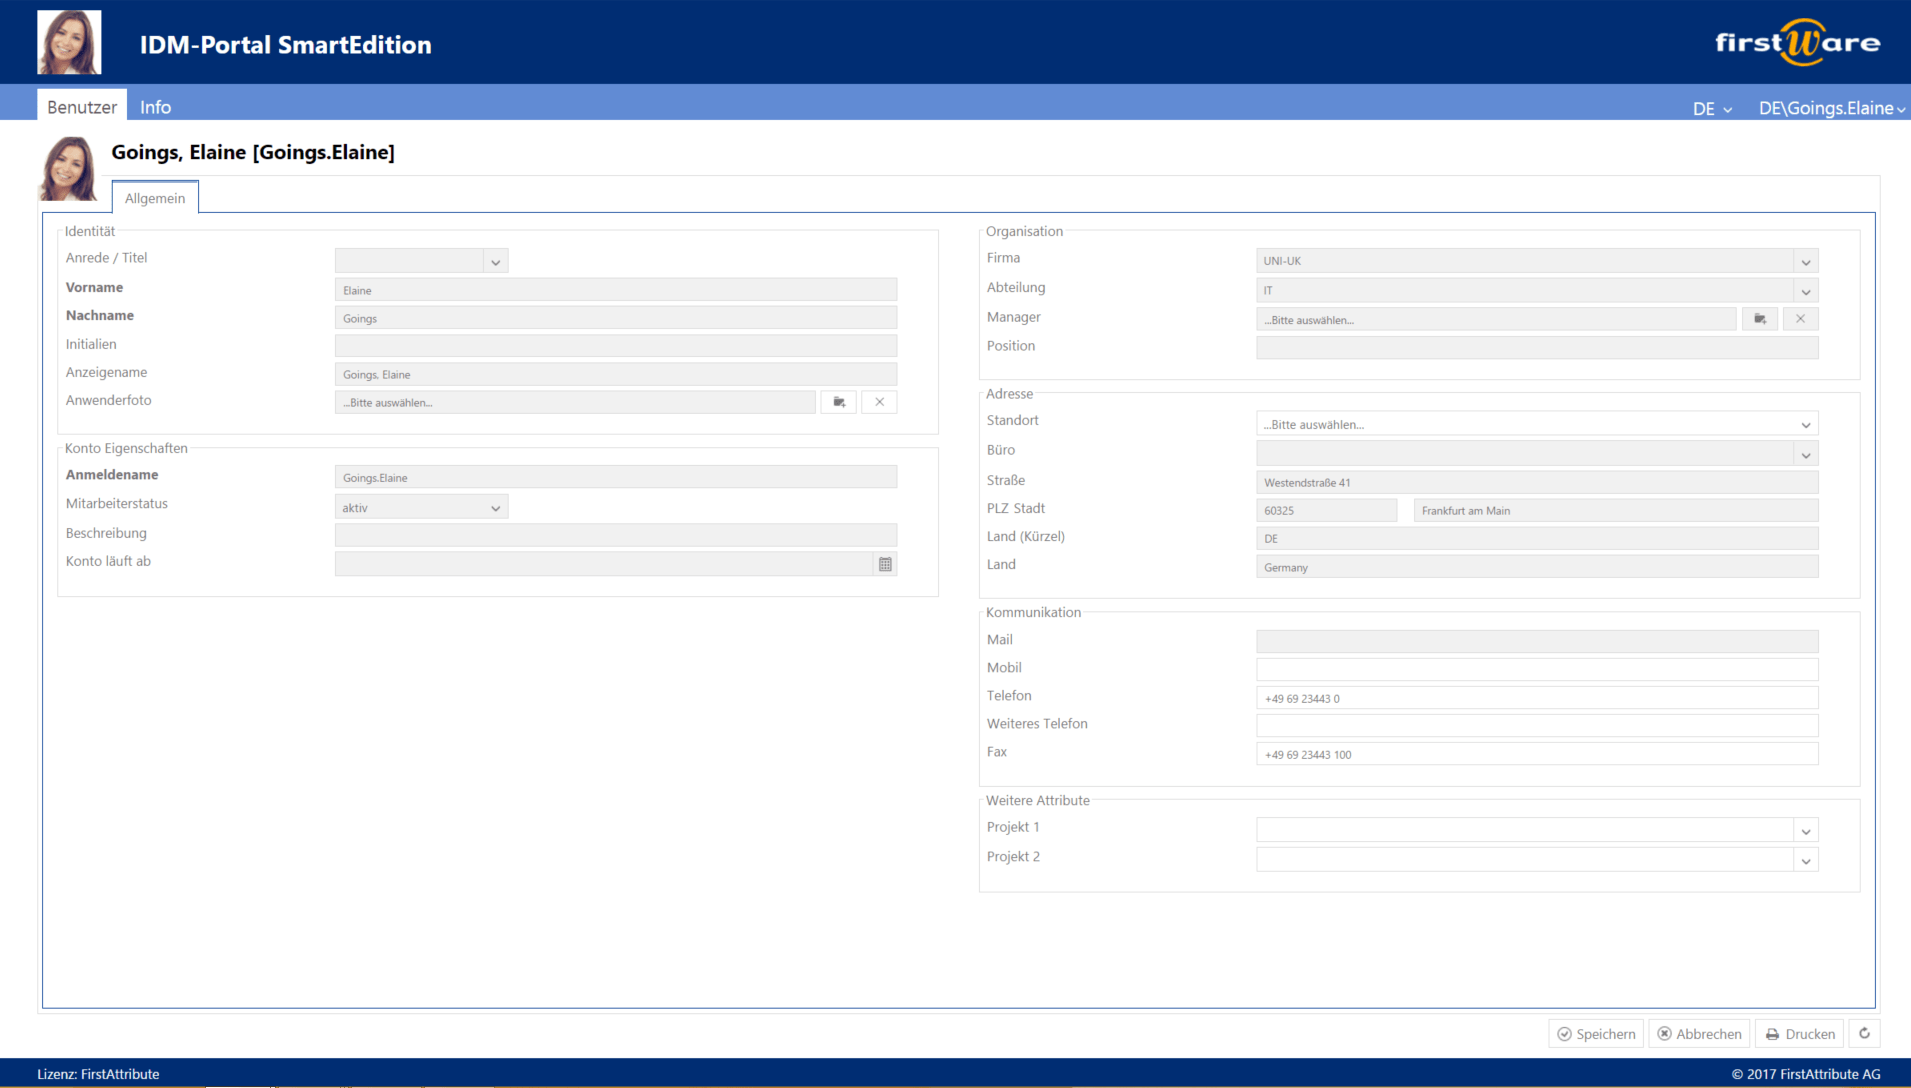The height and width of the screenshot is (1088, 1911).
Task: Click profile photo in header bar
Action: (69, 42)
